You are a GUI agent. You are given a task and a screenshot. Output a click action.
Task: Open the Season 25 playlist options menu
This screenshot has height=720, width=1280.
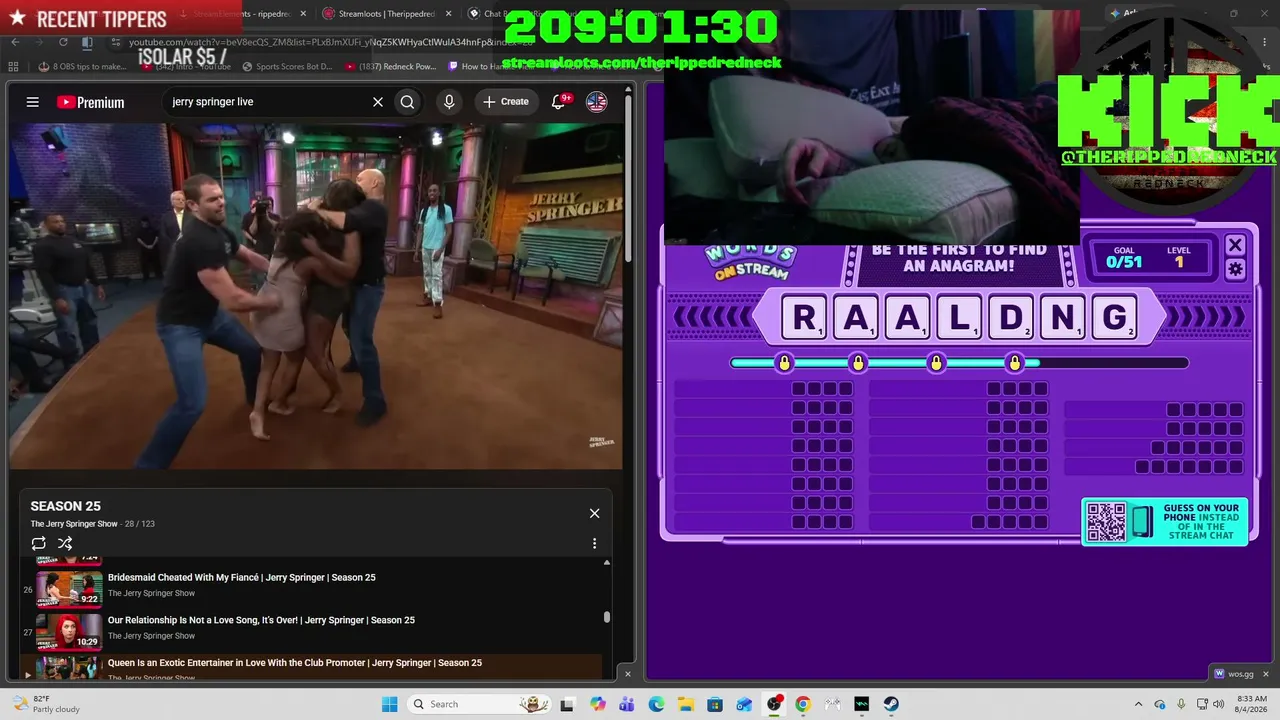pos(594,543)
